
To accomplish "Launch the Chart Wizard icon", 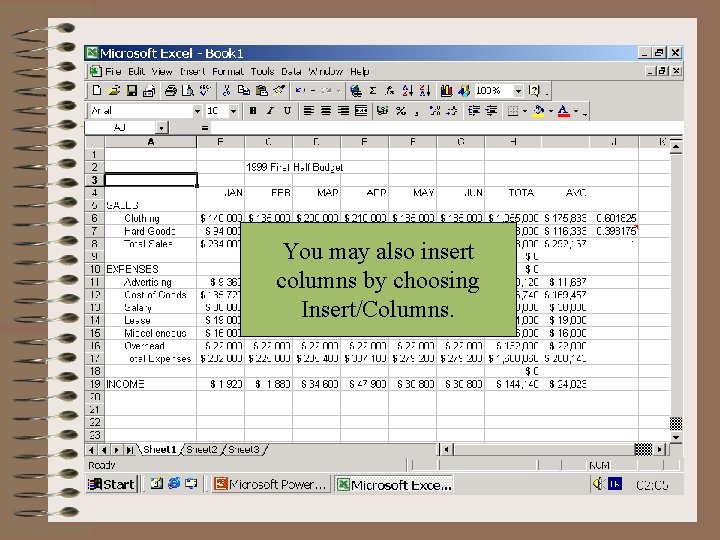I will point(446,90).
